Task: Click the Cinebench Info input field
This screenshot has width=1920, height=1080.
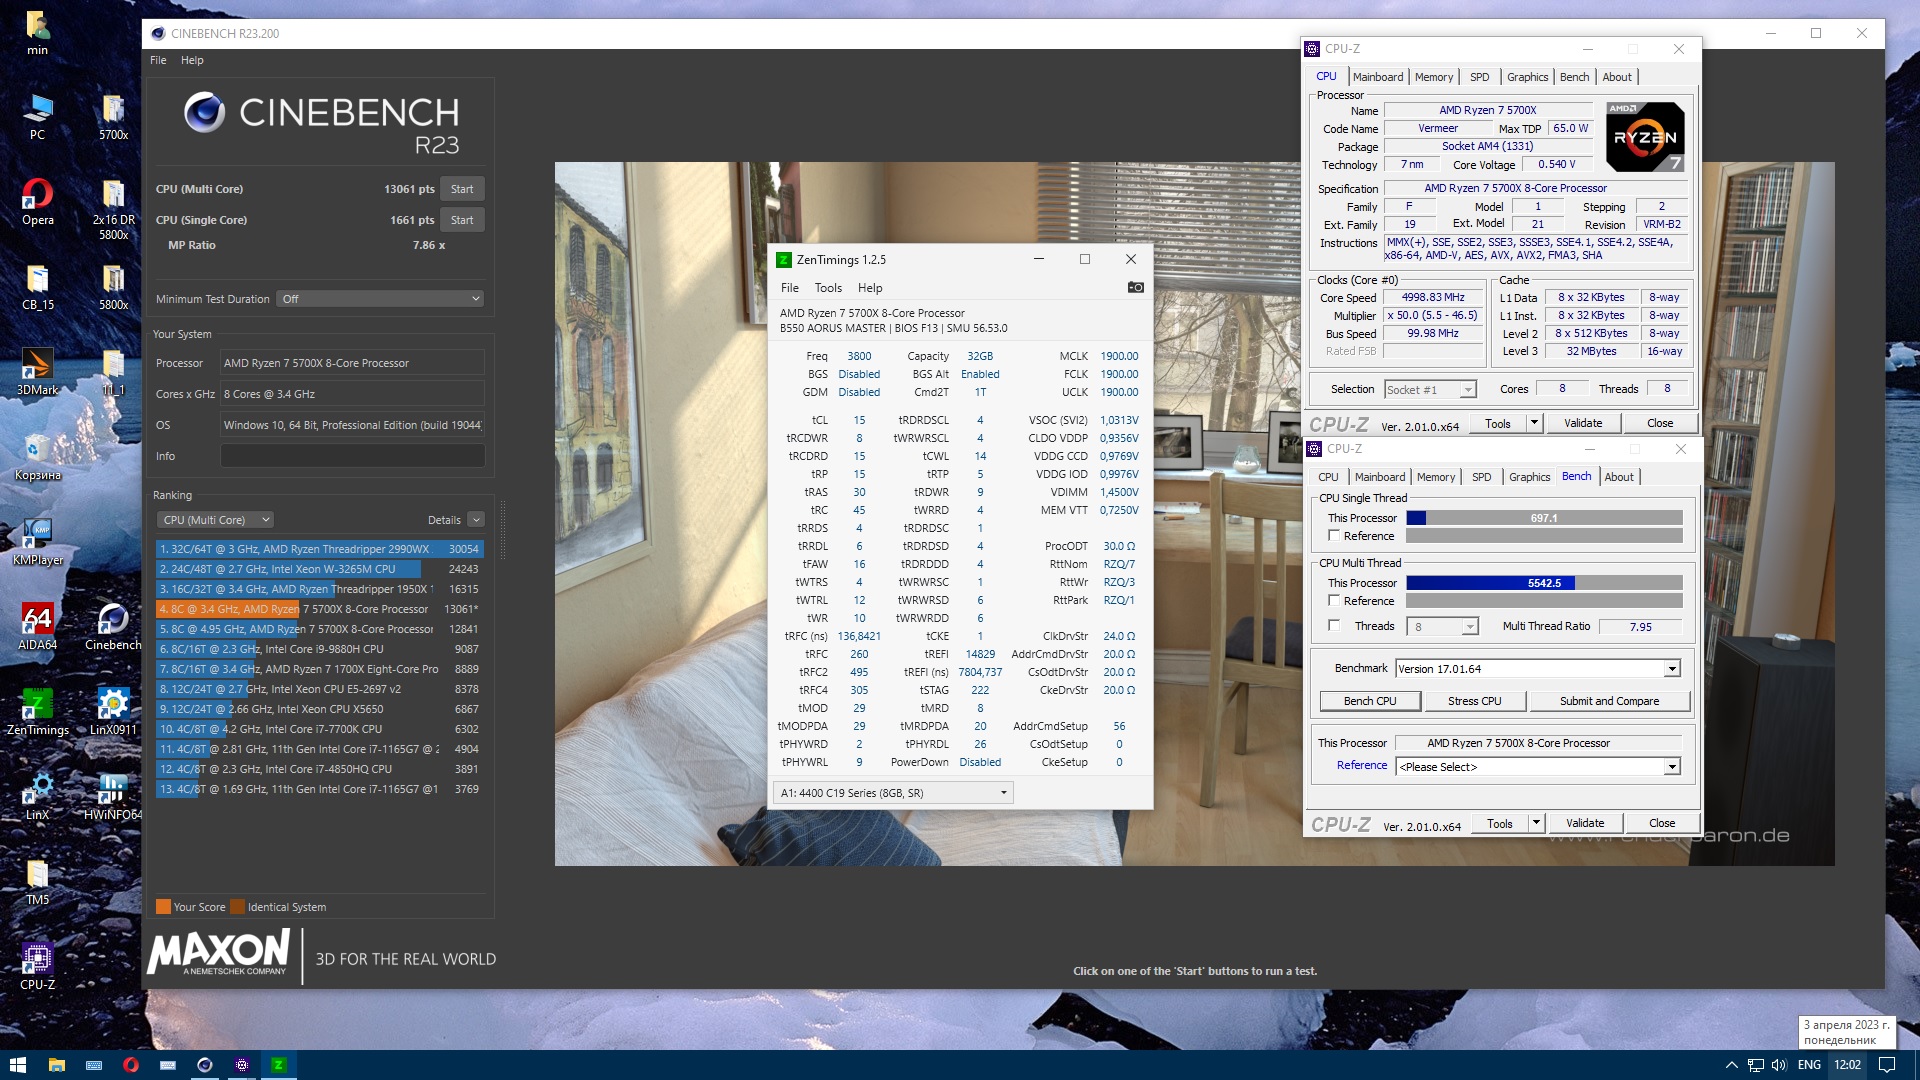Action: (x=352, y=456)
